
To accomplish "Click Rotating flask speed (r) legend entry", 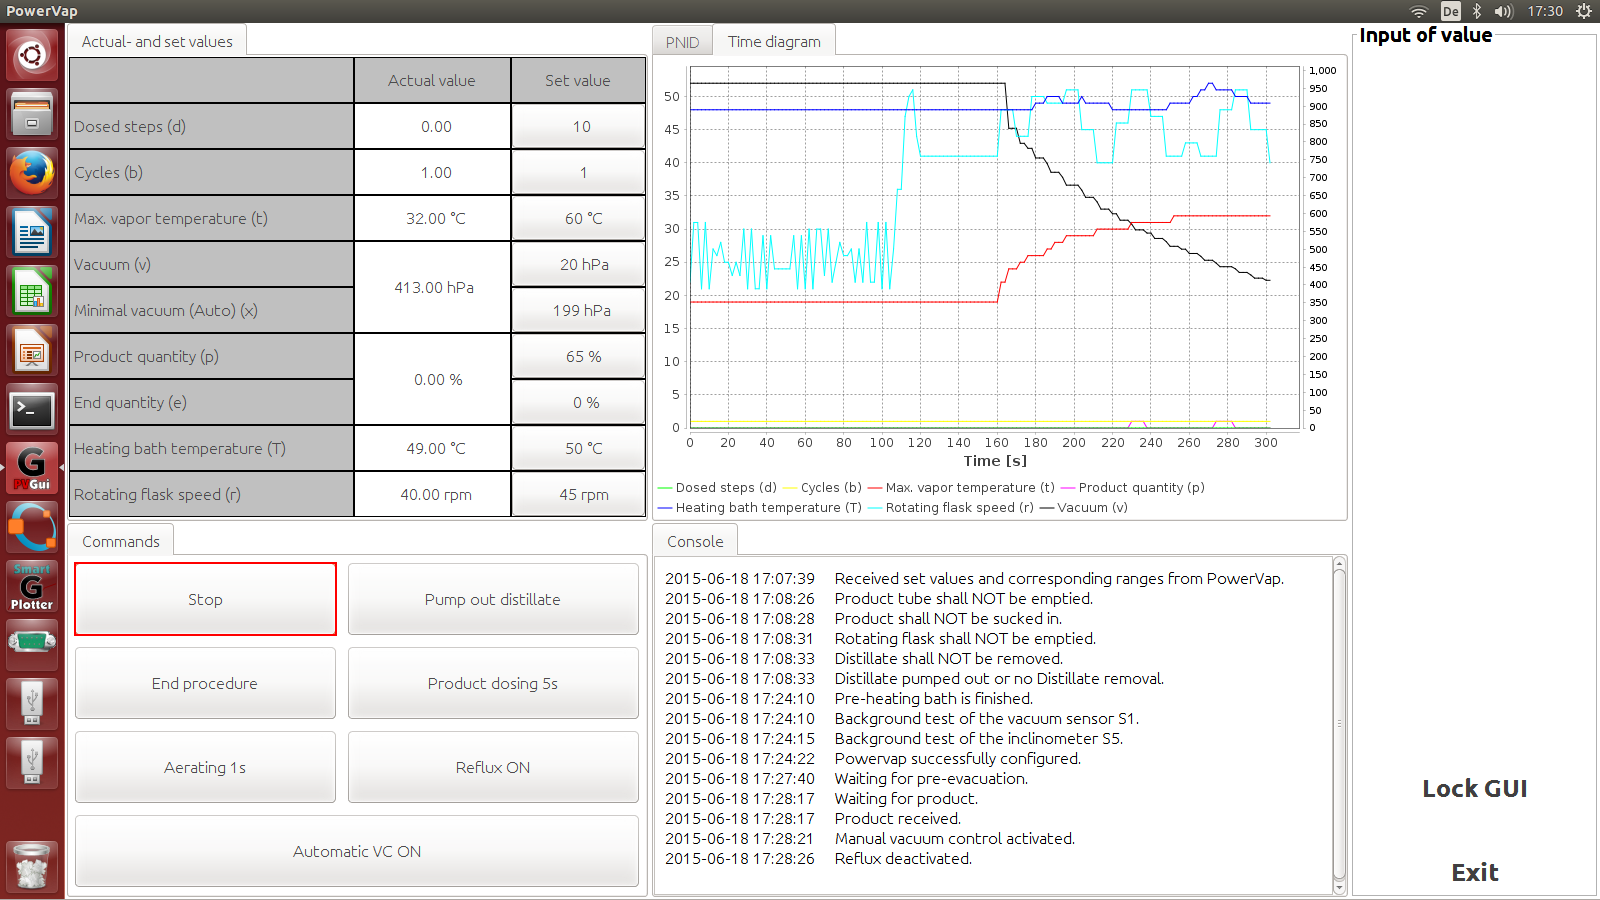I will pos(951,507).
